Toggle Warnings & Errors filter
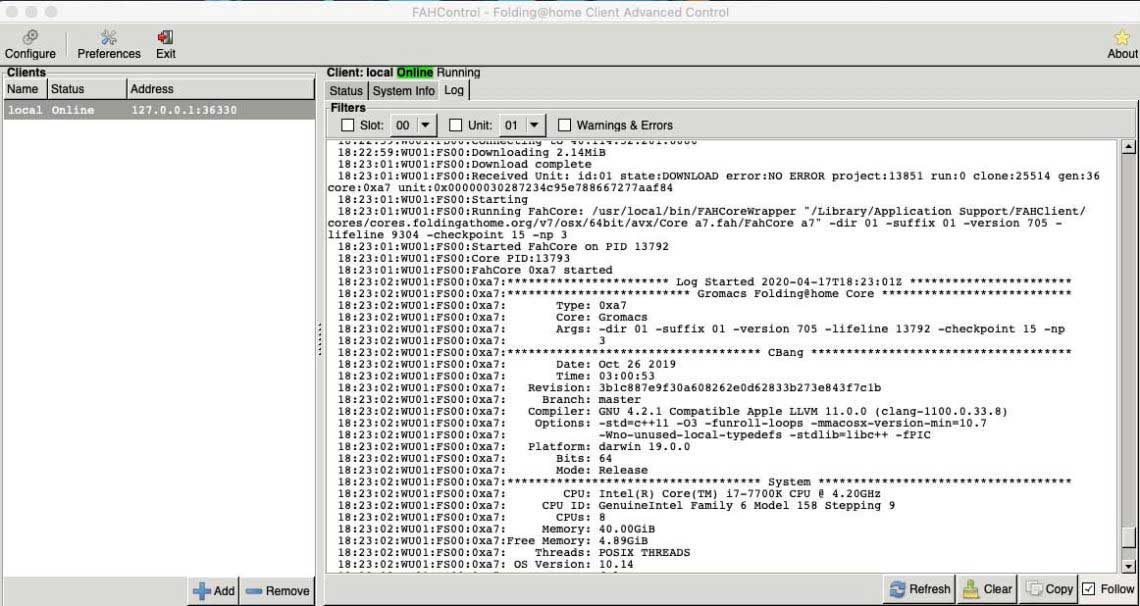Image resolution: width=1140 pixels, height=606 pixels. [x=565, y=126]
